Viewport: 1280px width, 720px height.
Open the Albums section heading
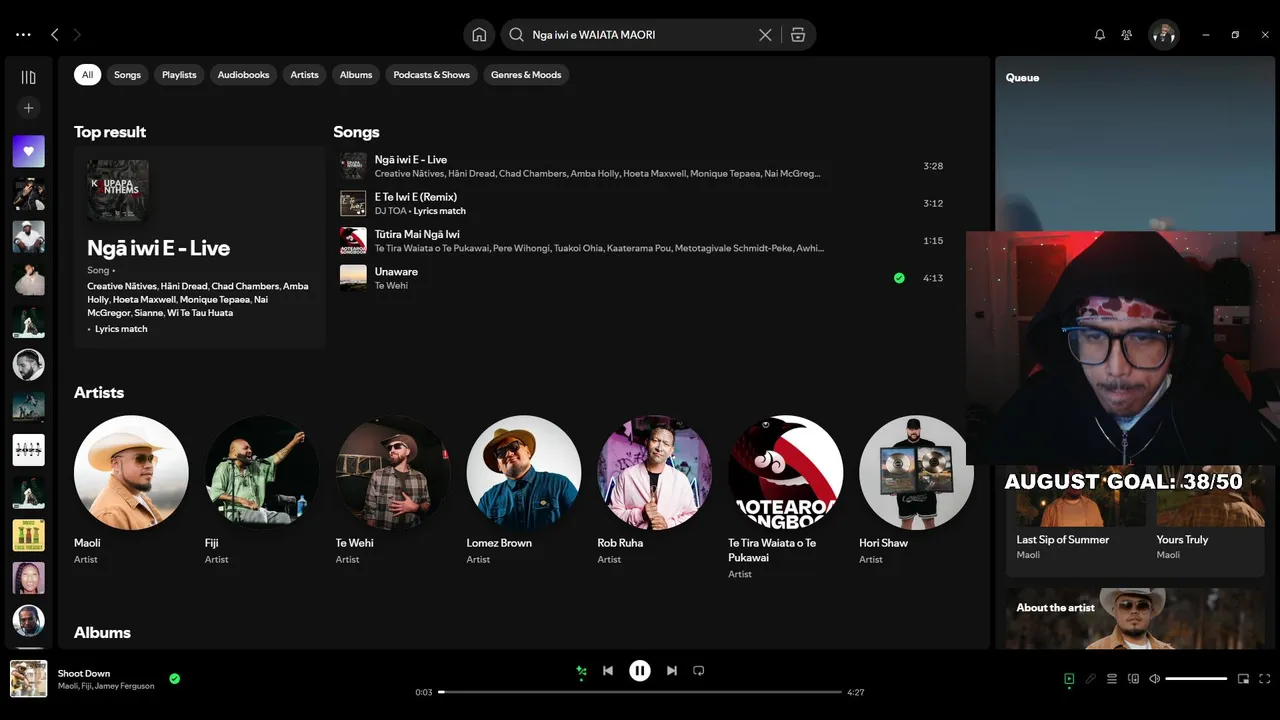[x=102, y=632]
